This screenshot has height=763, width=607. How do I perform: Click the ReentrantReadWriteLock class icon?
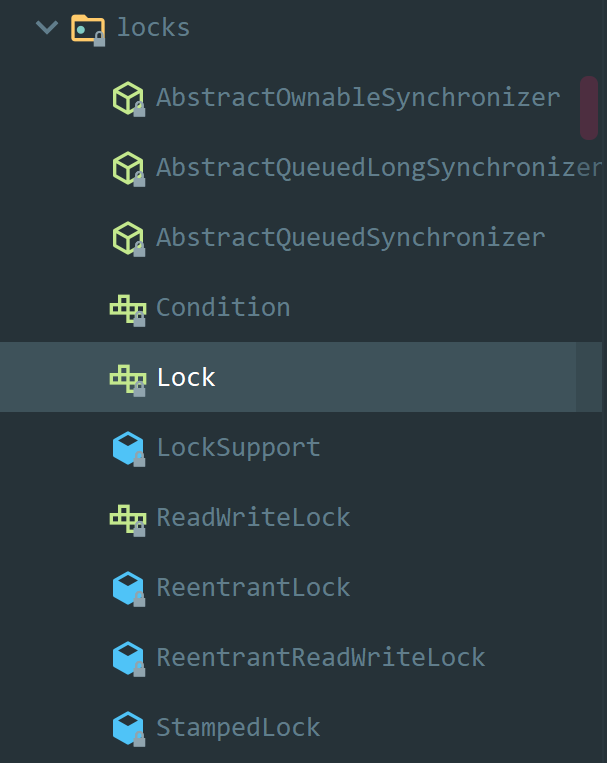(129, 659)
